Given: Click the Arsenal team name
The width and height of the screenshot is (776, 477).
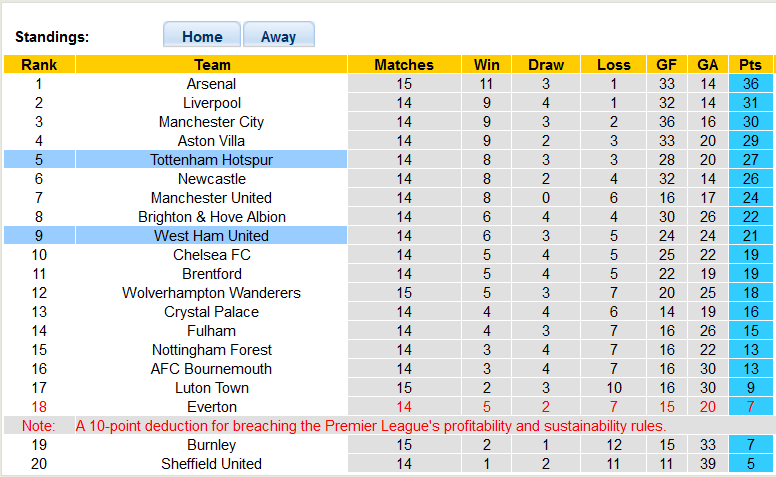Looking at the screenshot, I should [211, 84].
